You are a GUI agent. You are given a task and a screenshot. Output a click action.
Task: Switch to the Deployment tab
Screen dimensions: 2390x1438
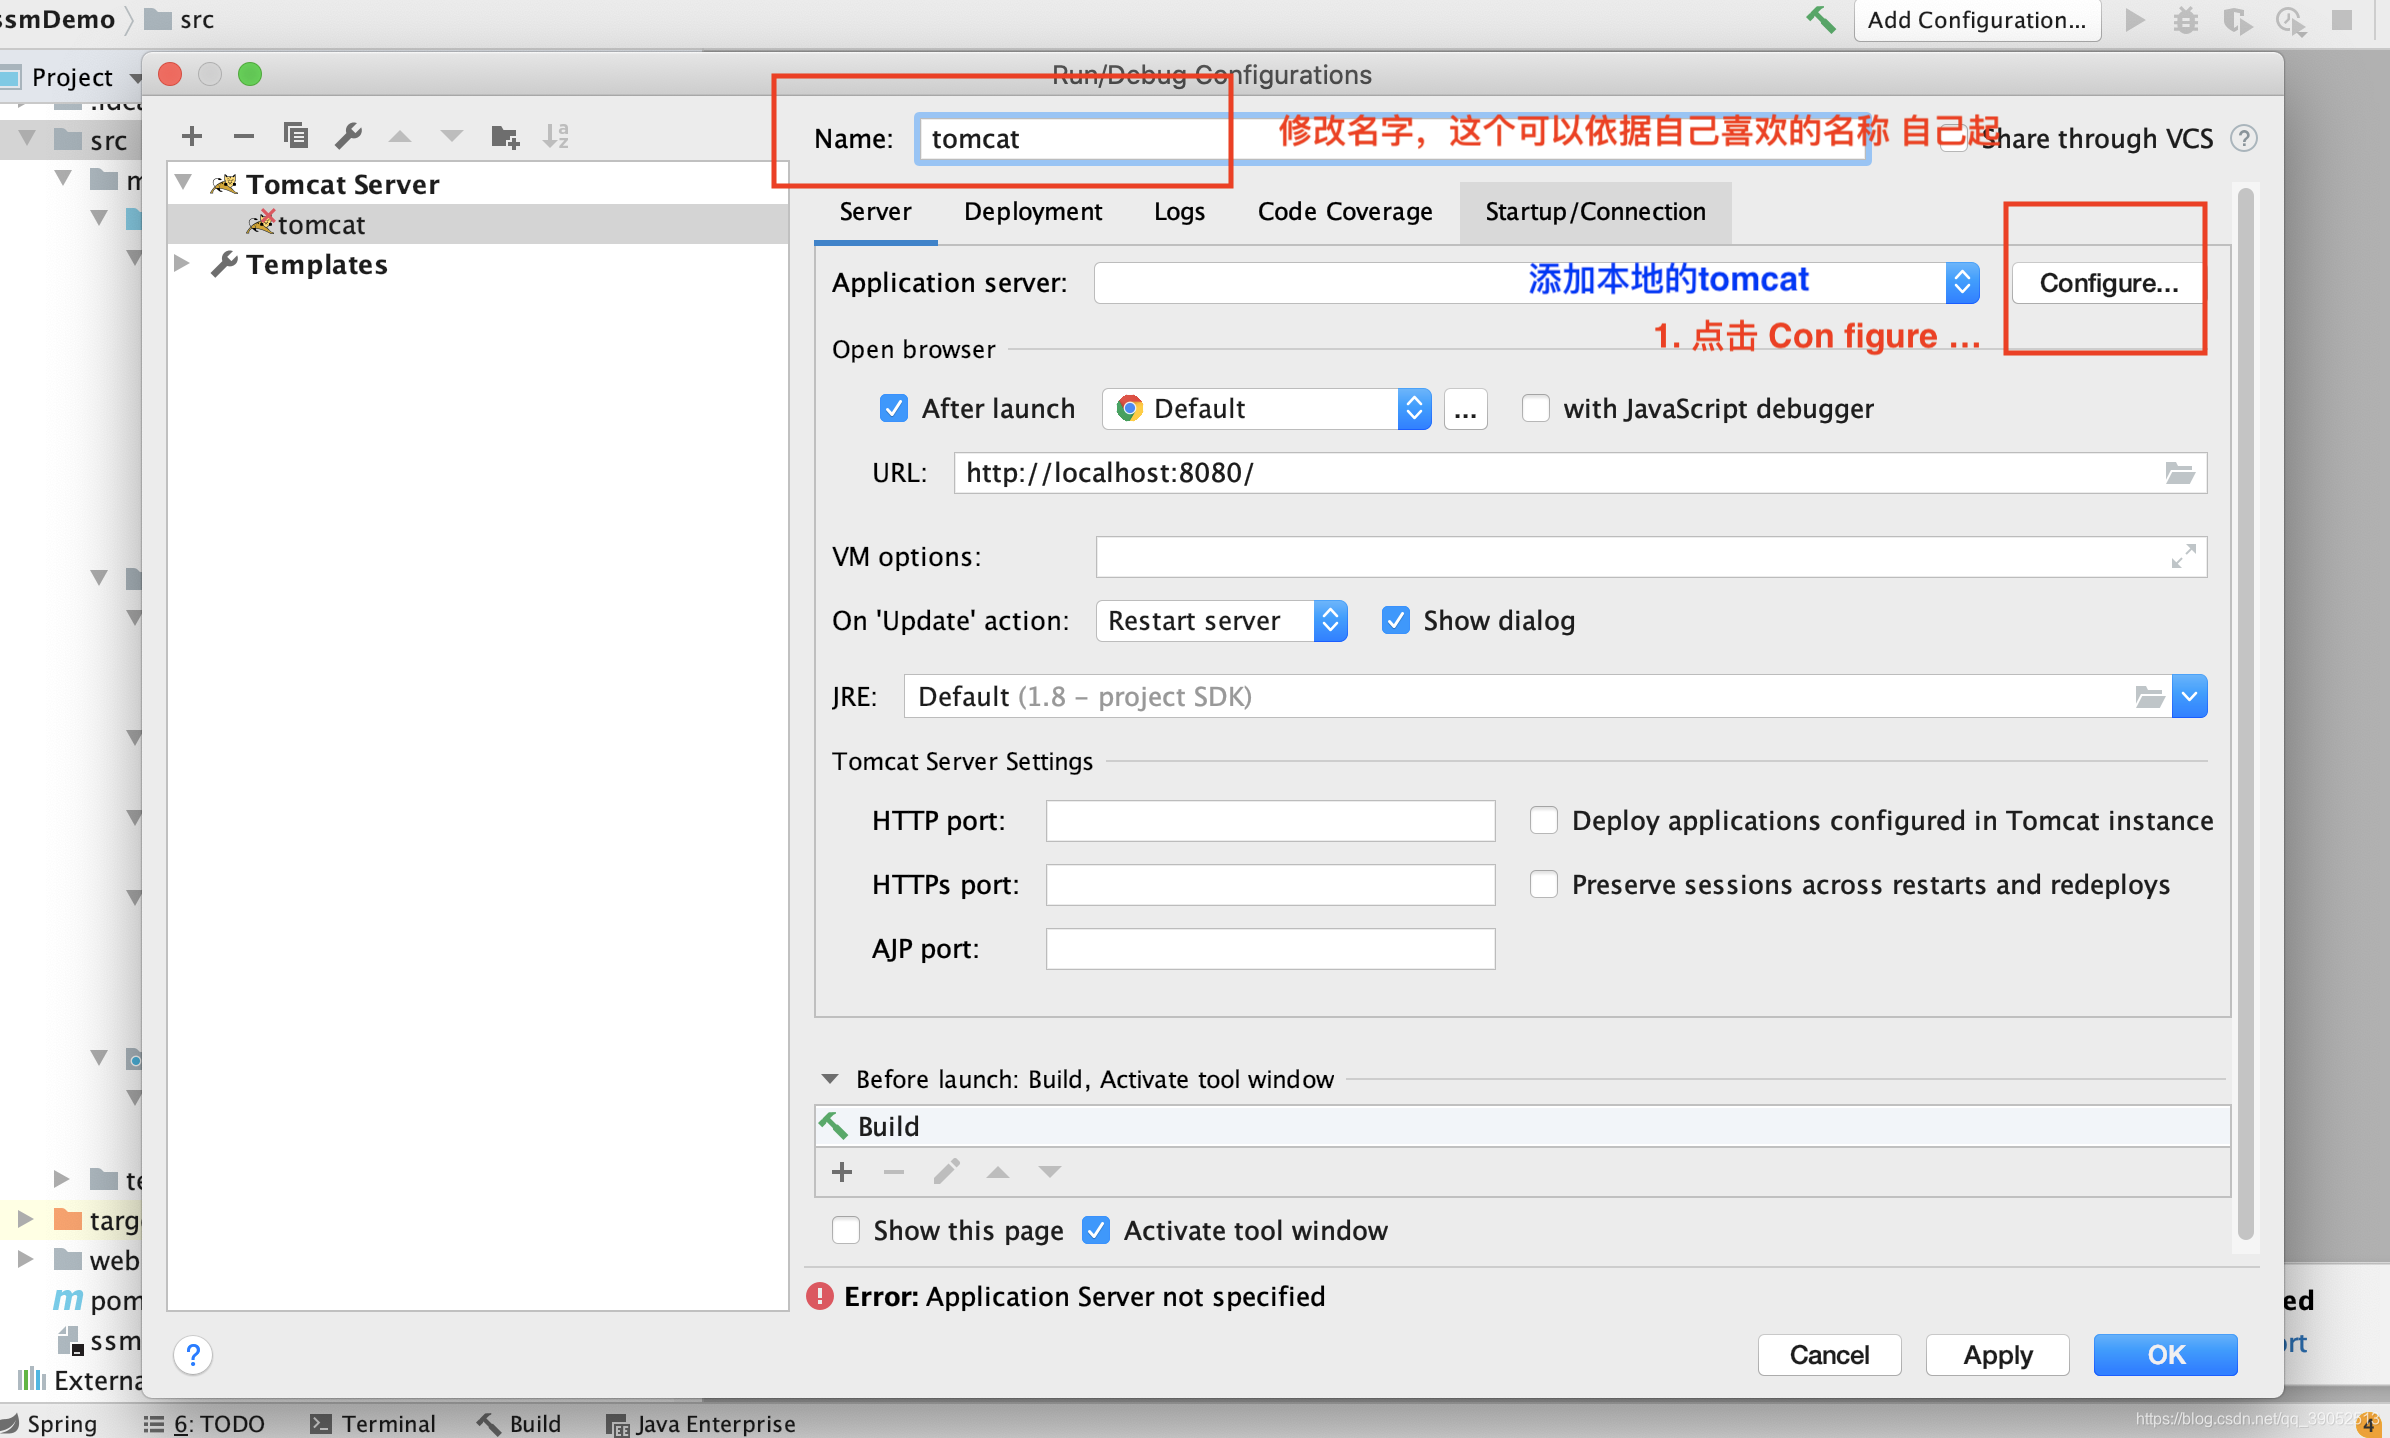[1033, 212]
